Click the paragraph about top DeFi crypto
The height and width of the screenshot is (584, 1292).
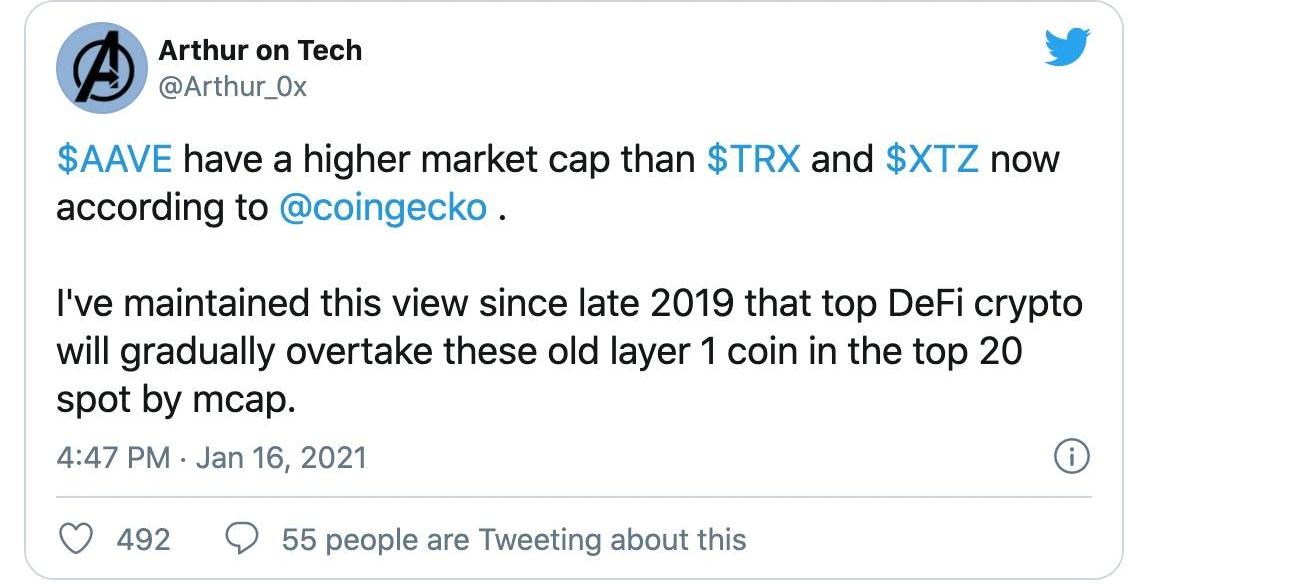(x=569, y=352)
